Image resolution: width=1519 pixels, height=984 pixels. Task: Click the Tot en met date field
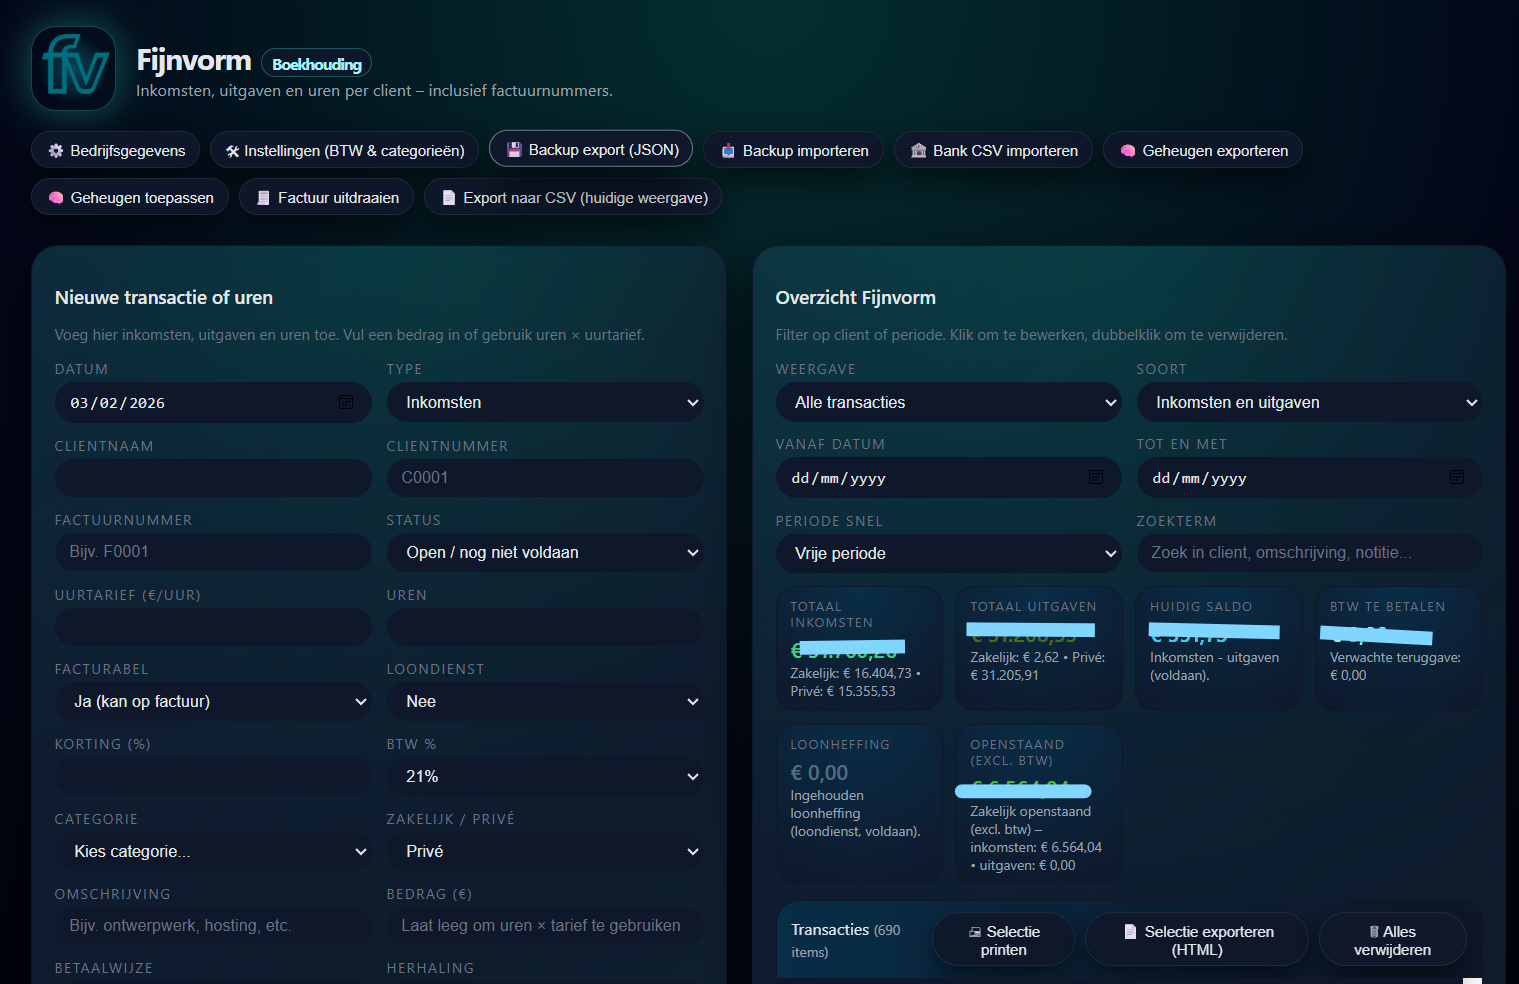click(x=1309, y=478)
